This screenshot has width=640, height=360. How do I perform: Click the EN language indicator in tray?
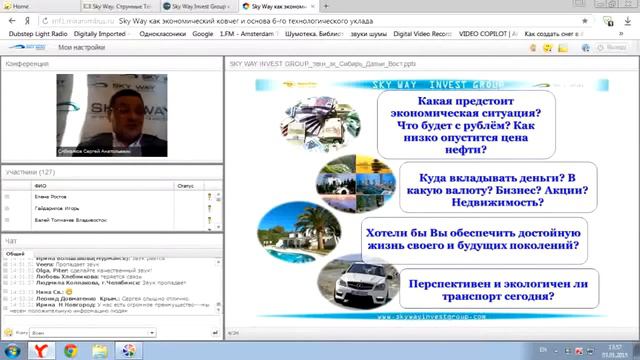pyautogui.click(x=543, y=350)
